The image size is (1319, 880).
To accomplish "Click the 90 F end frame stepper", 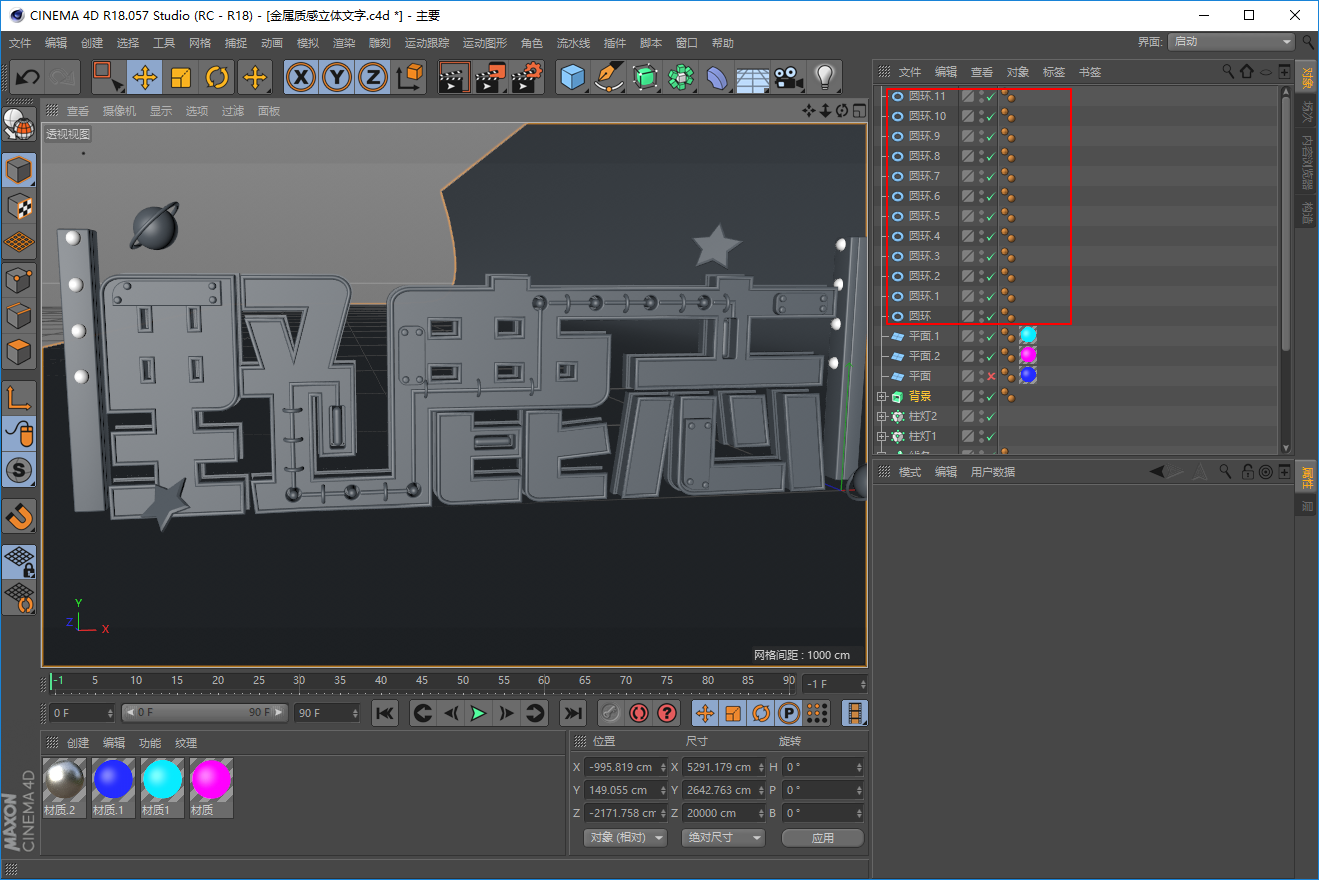I will coord(354,713).
